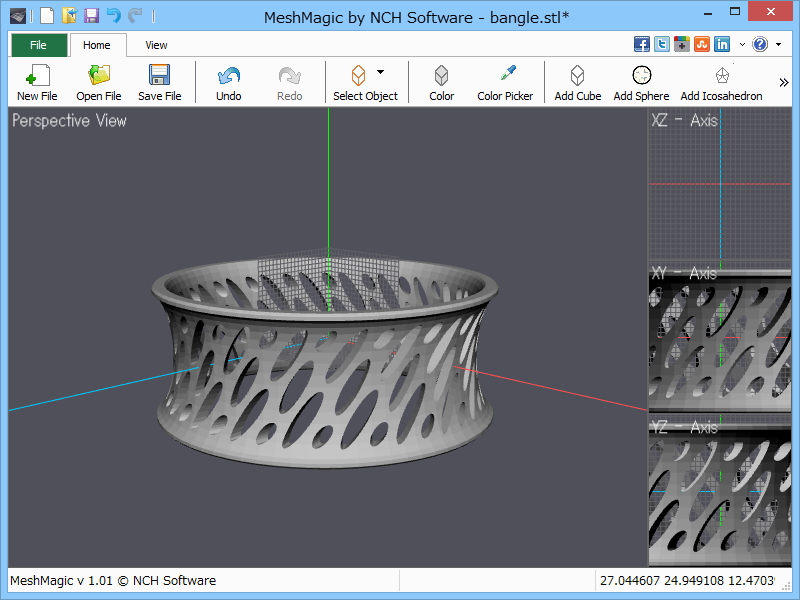
Task: Open a mesh with Open File
Action: pyautogui.click(x=98, y=82)
